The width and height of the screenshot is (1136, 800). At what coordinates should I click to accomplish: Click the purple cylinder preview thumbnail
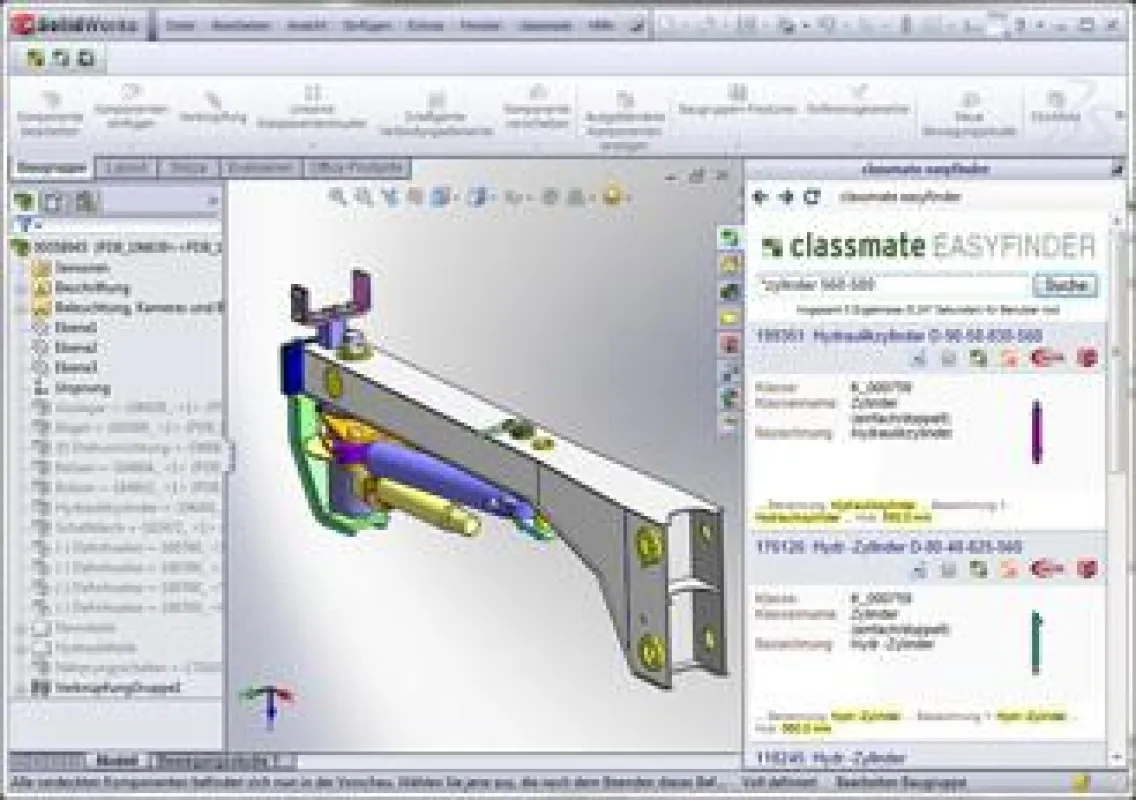coord(1037,431)
